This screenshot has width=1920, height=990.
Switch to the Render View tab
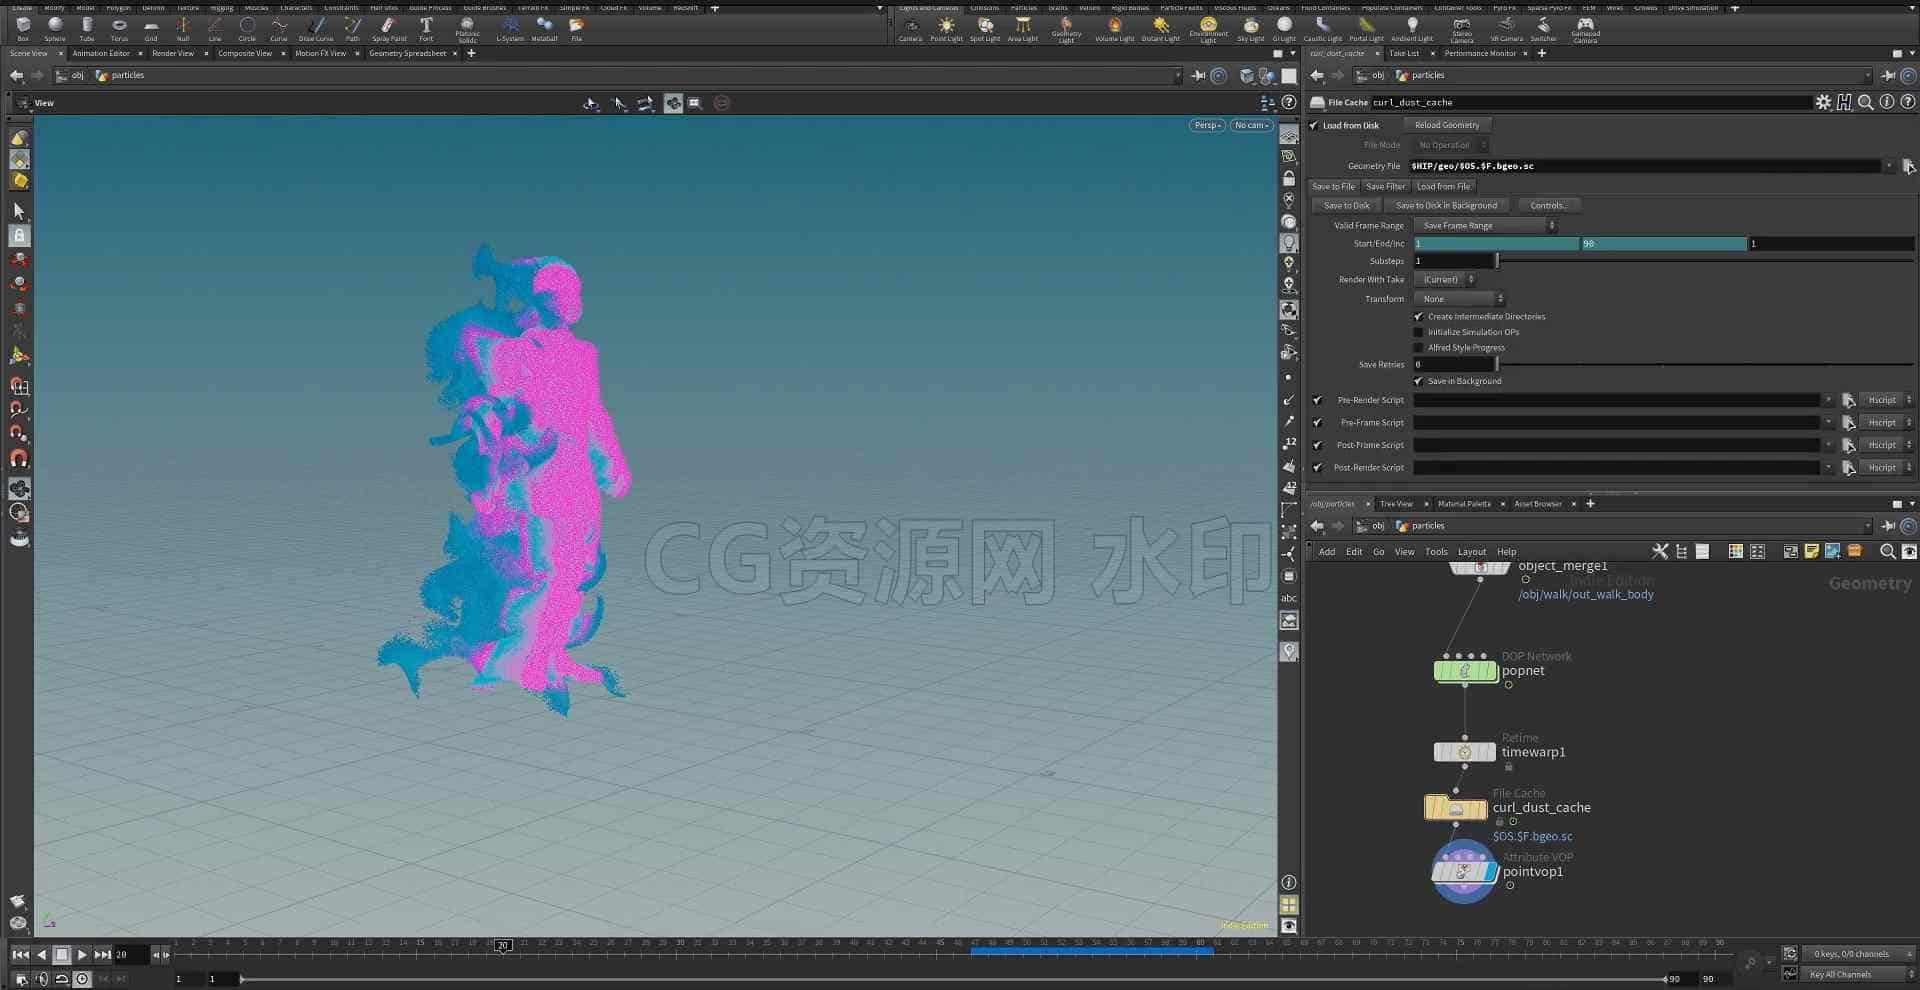click(173, 53)
